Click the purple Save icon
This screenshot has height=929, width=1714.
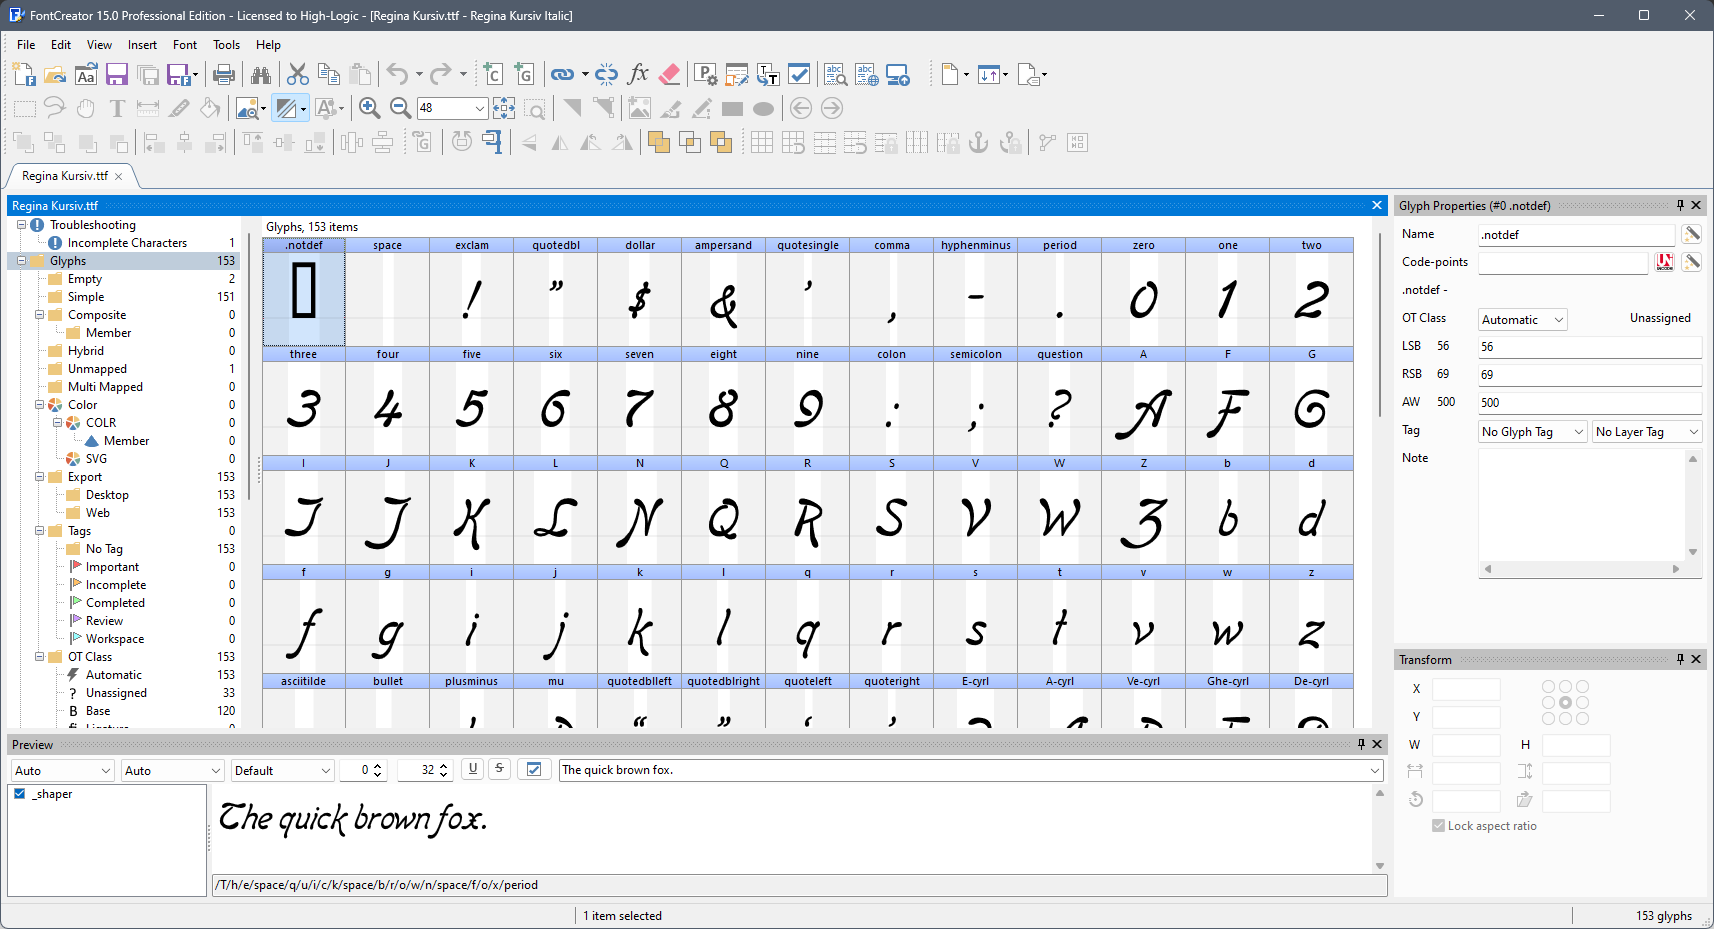117,74
